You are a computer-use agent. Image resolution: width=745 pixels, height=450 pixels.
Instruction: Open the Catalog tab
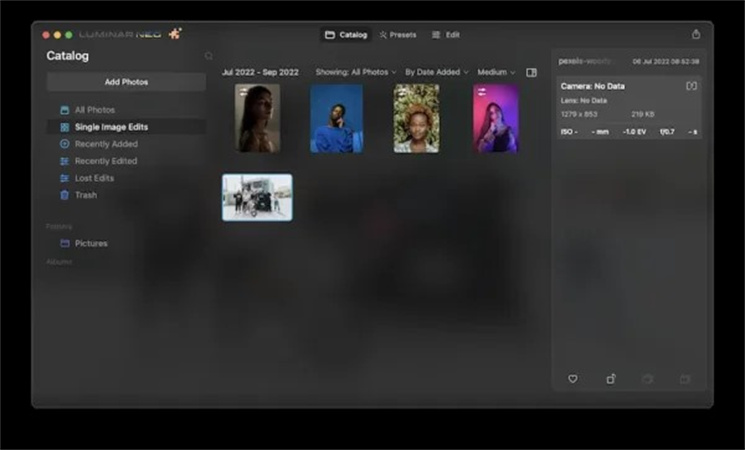[x=346, y=35]
